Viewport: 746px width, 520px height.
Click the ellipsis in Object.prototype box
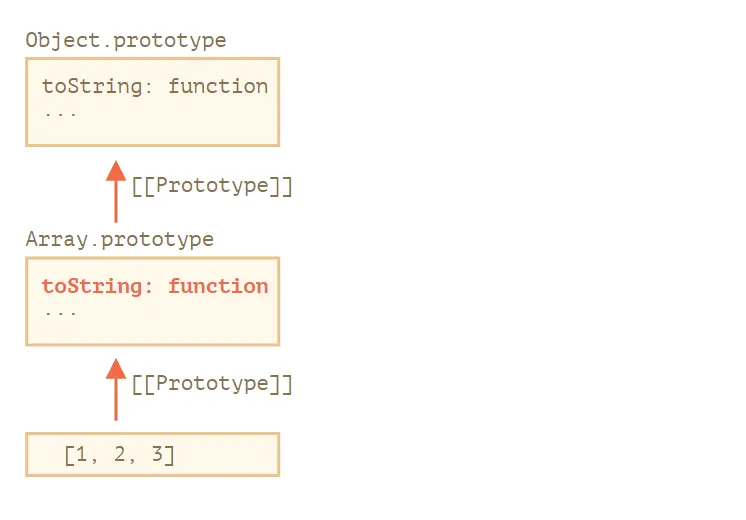[x=60, y=114]
